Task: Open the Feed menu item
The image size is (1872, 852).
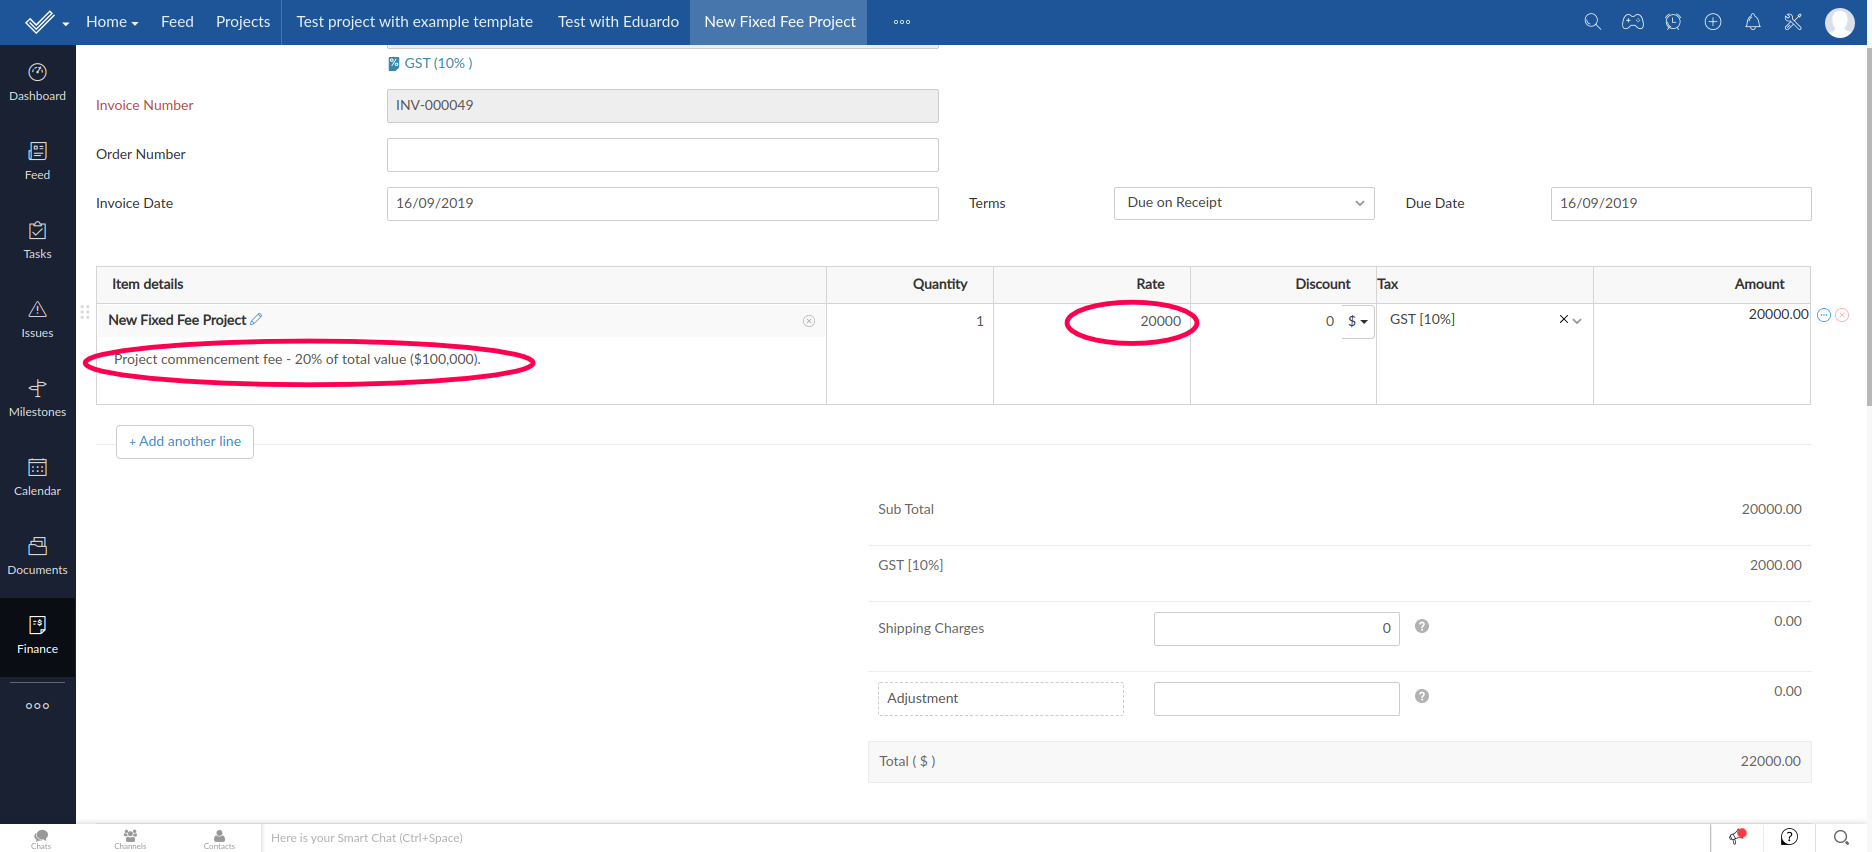Action: [x=177, y=22]
